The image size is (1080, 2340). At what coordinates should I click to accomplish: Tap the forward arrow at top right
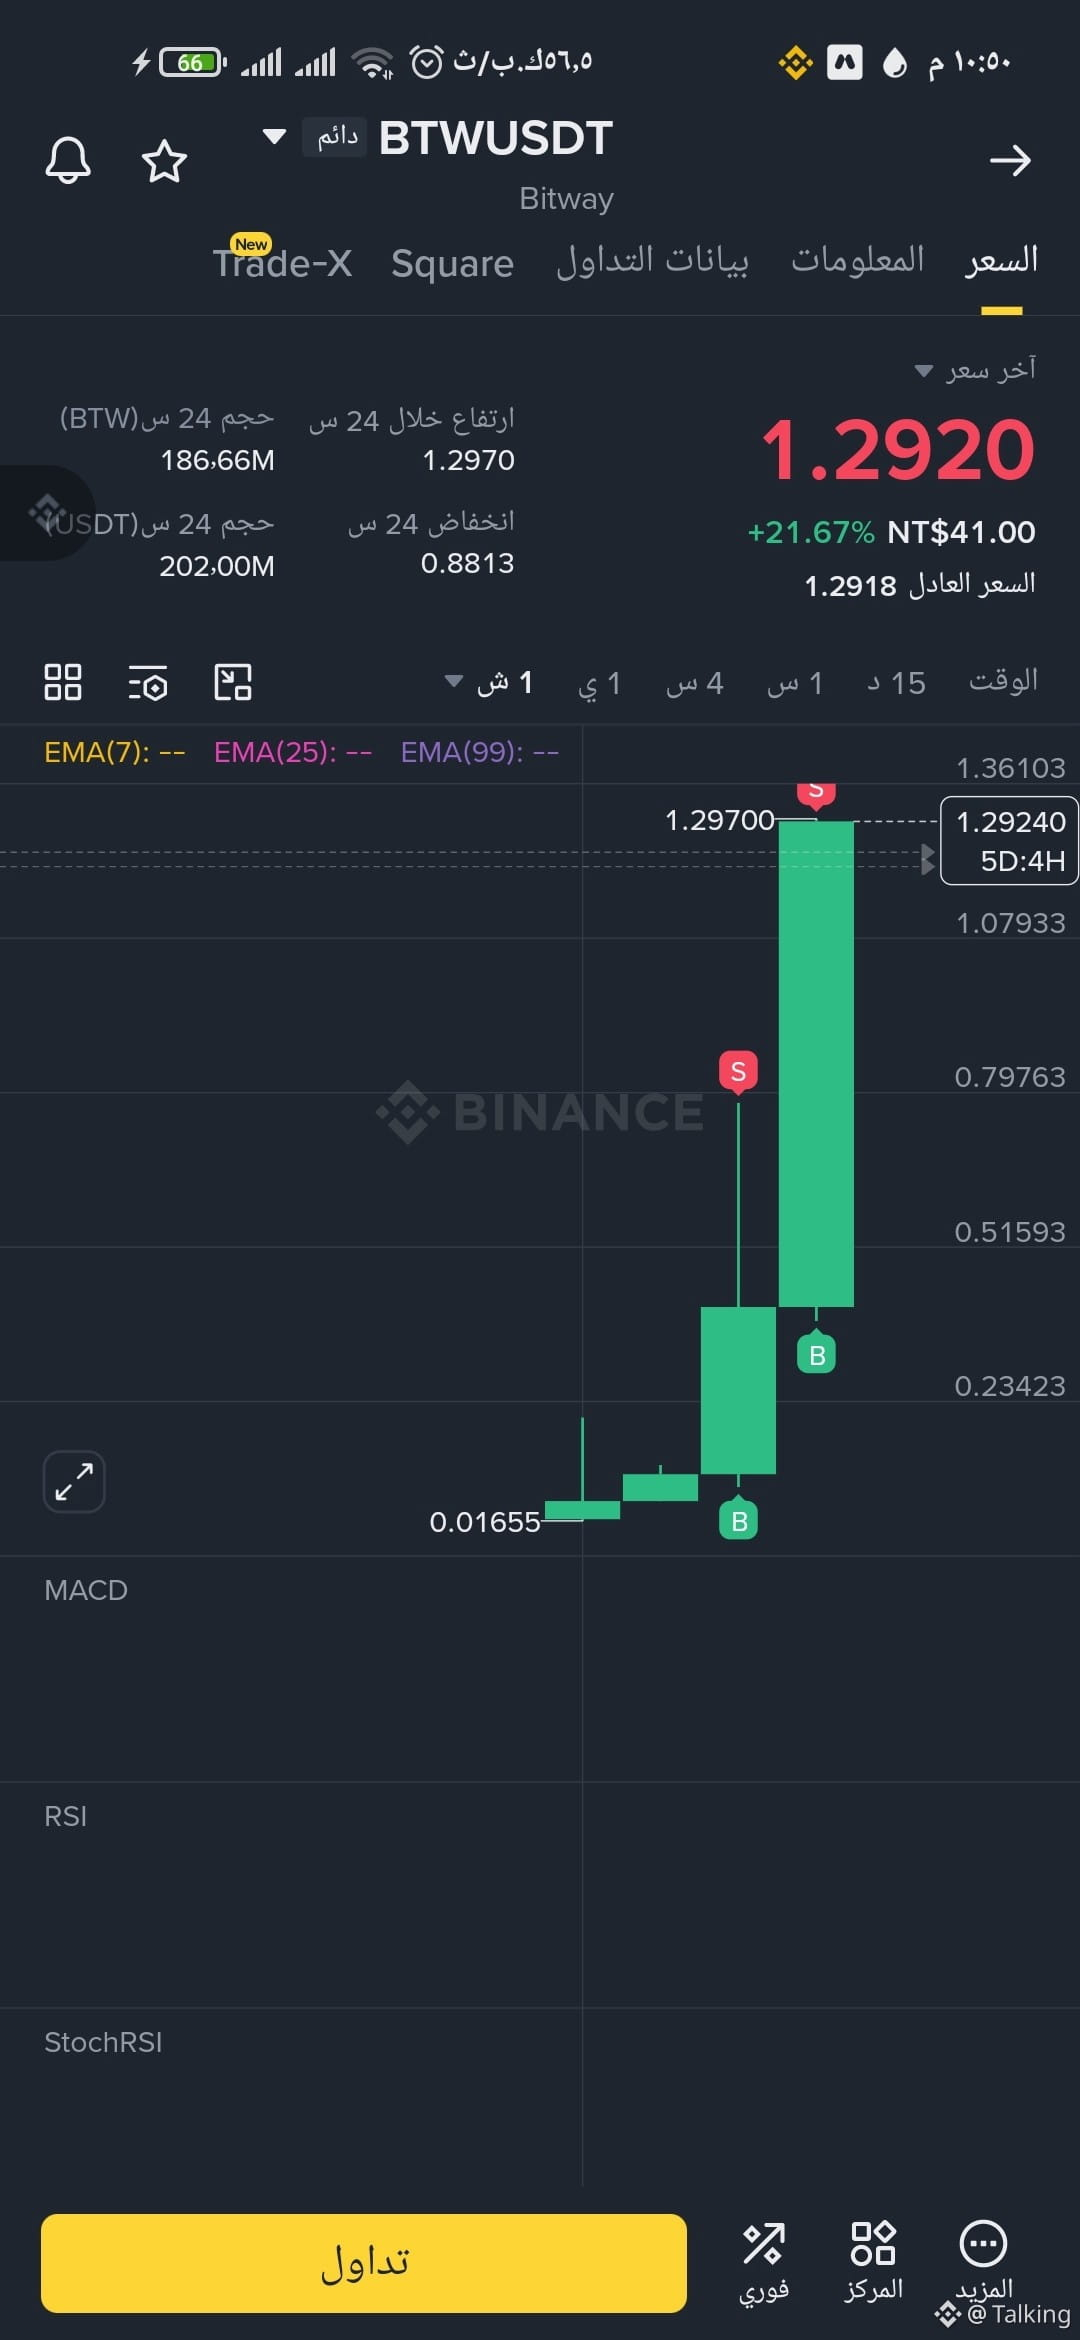(1010, 160)
